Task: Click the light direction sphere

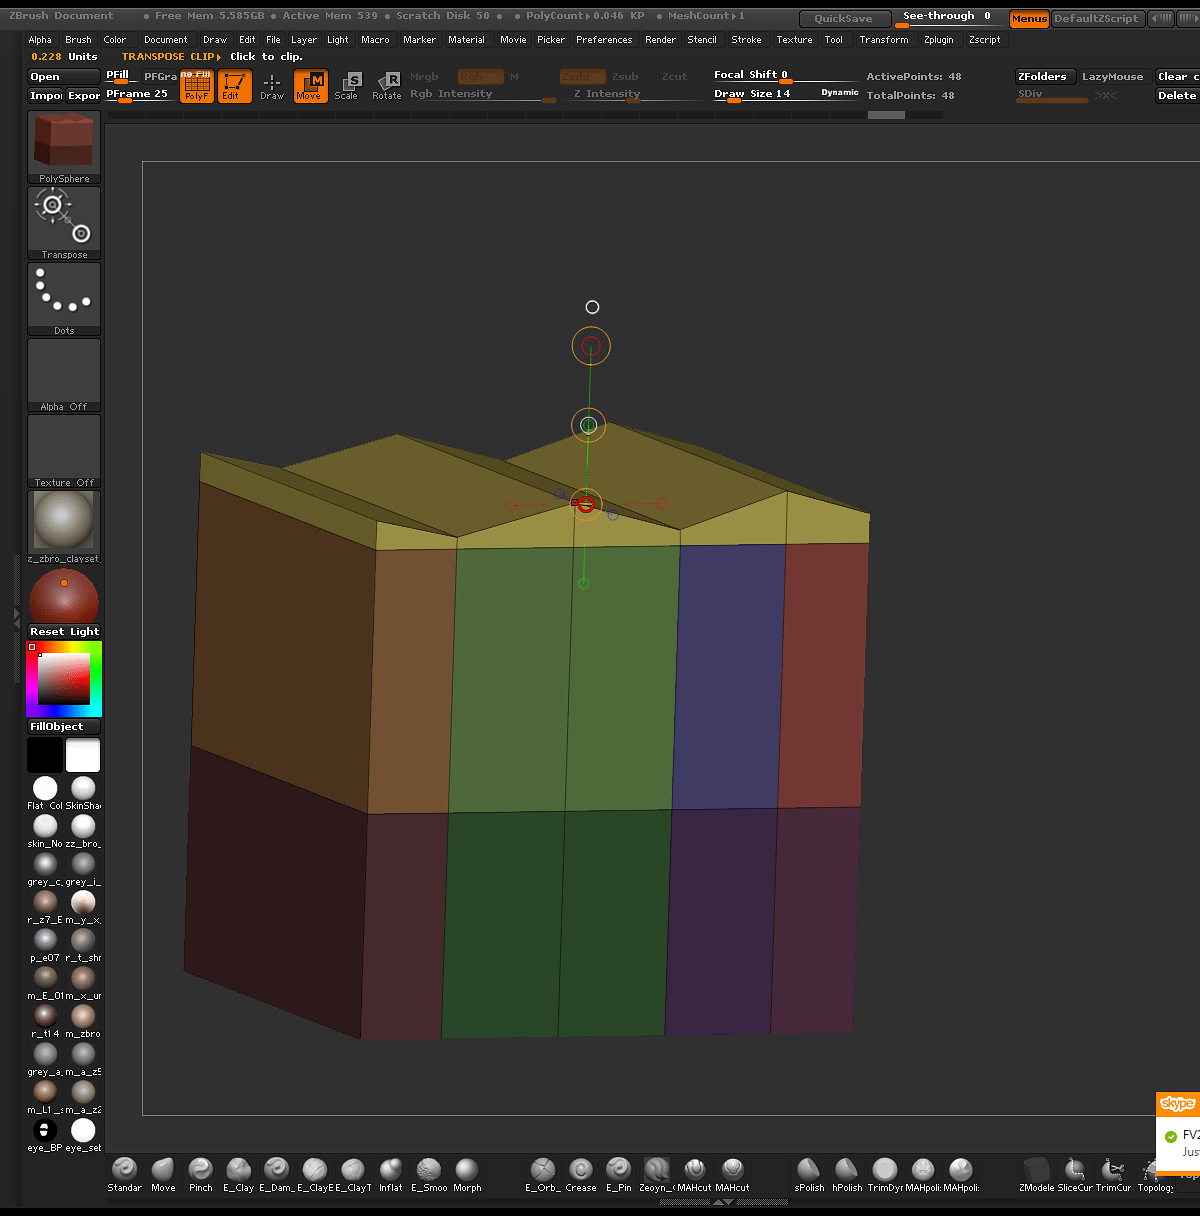Action: [64, 597]
